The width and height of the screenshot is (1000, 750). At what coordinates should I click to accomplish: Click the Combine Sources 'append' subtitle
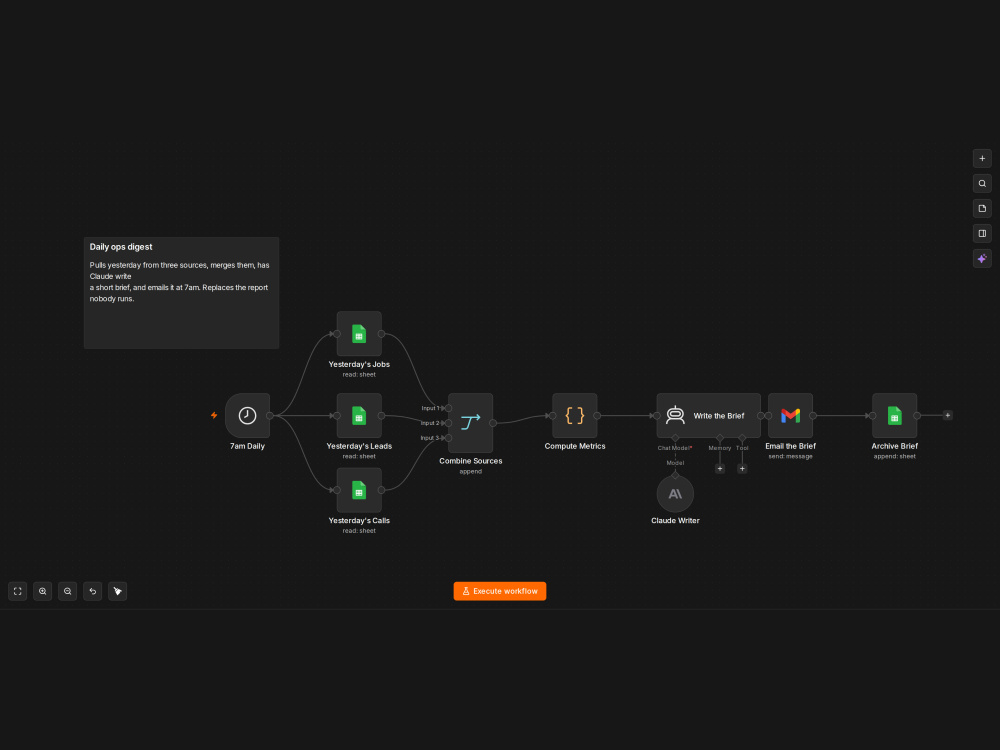pyautogui.click(x=471, y=471)
